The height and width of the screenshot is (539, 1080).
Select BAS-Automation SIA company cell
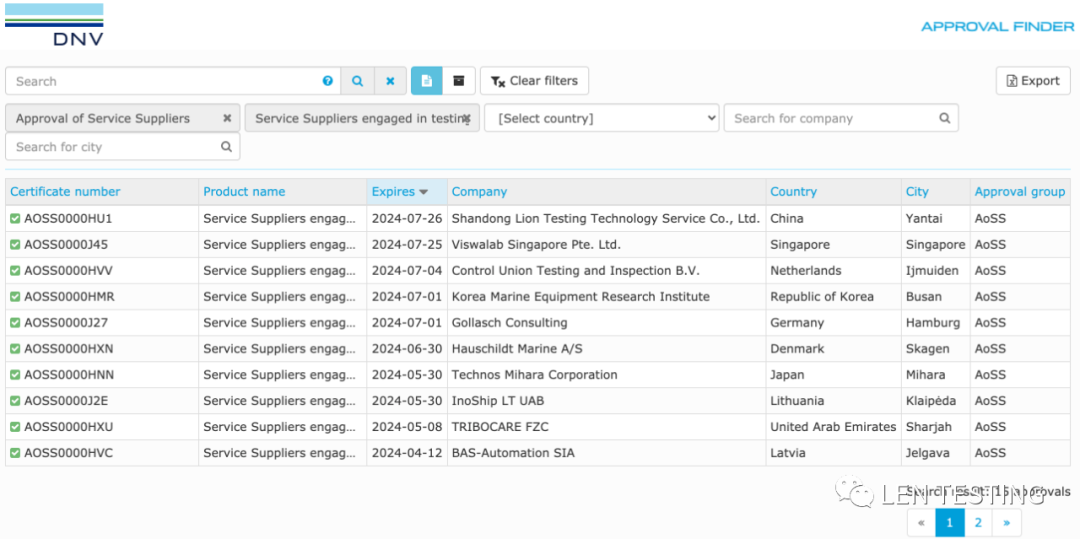click(512, 453)
